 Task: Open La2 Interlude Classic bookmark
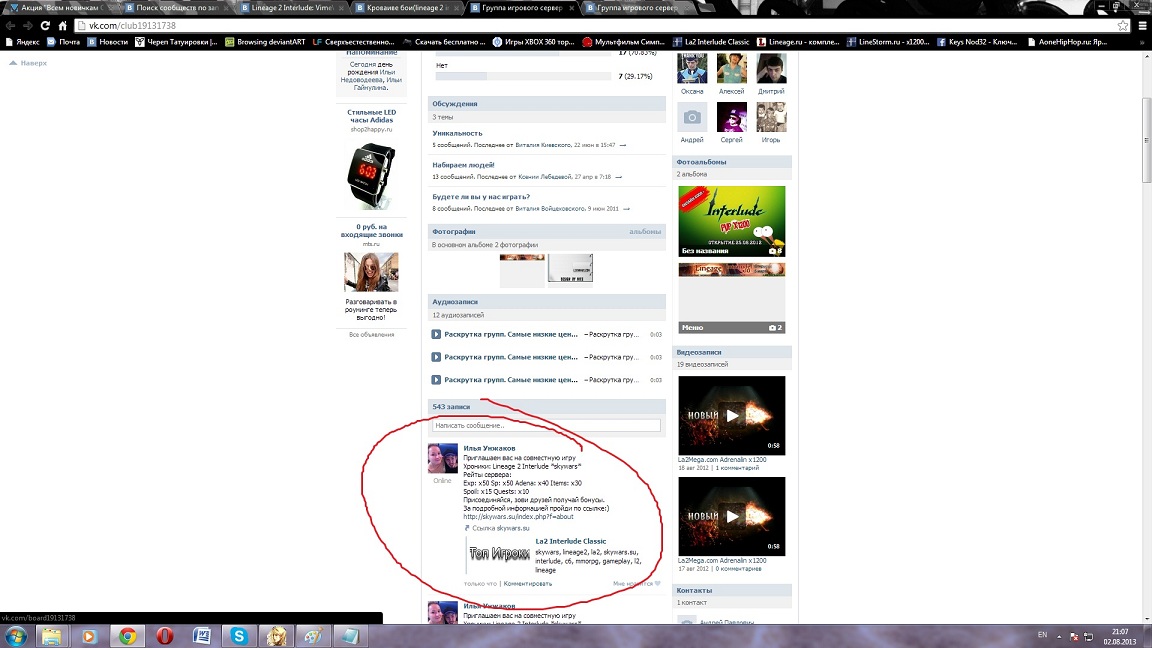(x=711, y=42)
